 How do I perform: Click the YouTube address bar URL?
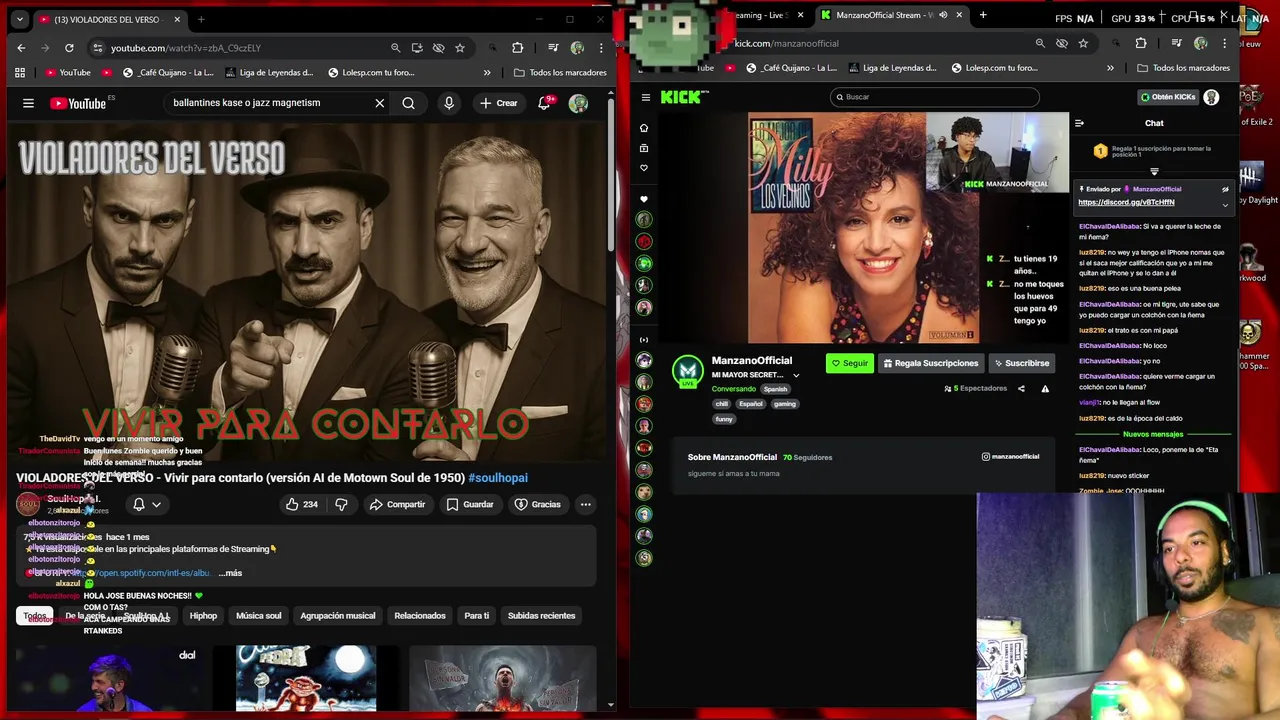tap(186, 48)
